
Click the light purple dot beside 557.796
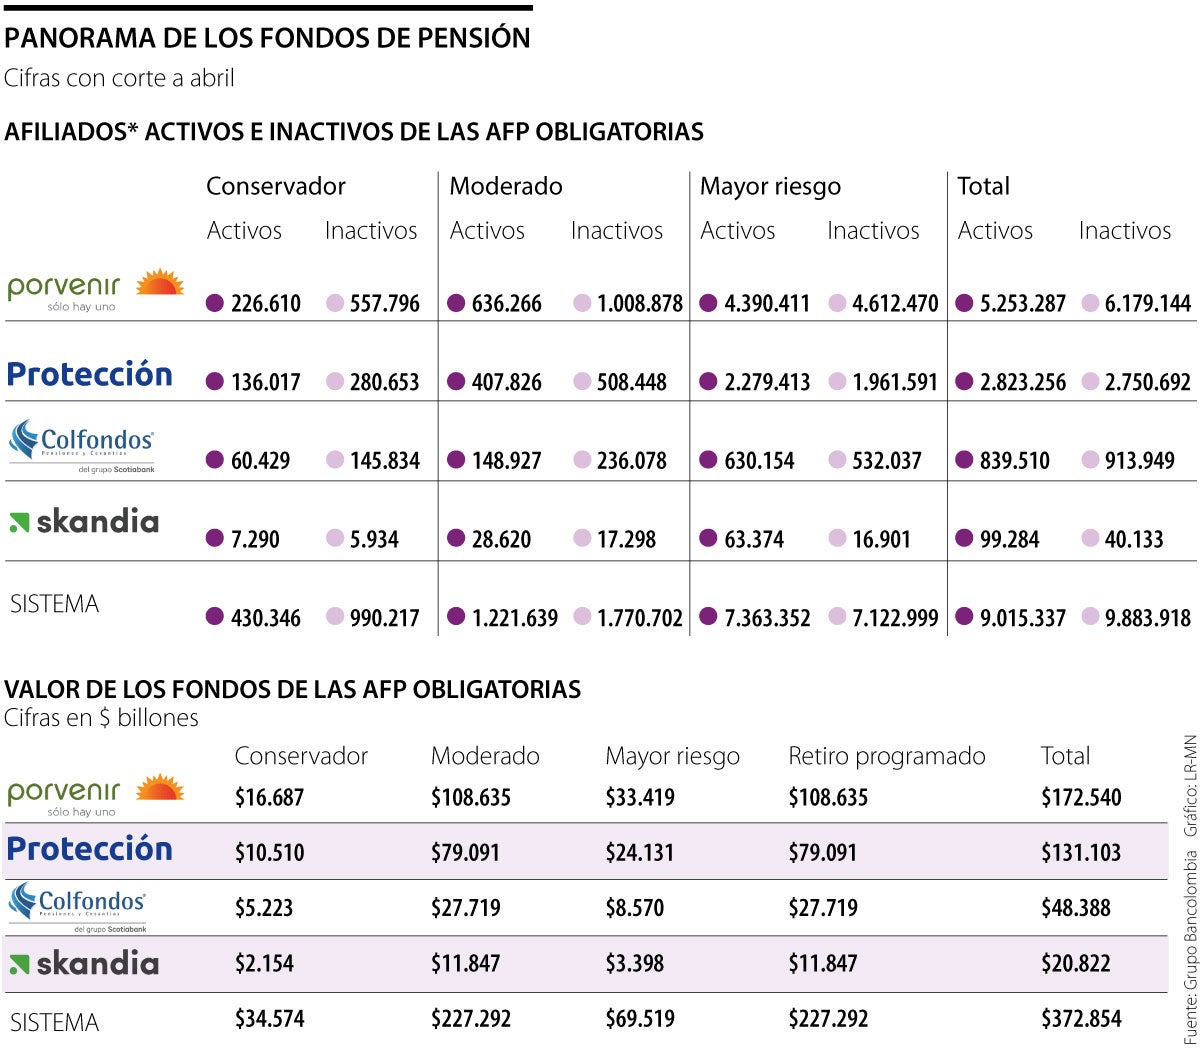coord(335,303)
